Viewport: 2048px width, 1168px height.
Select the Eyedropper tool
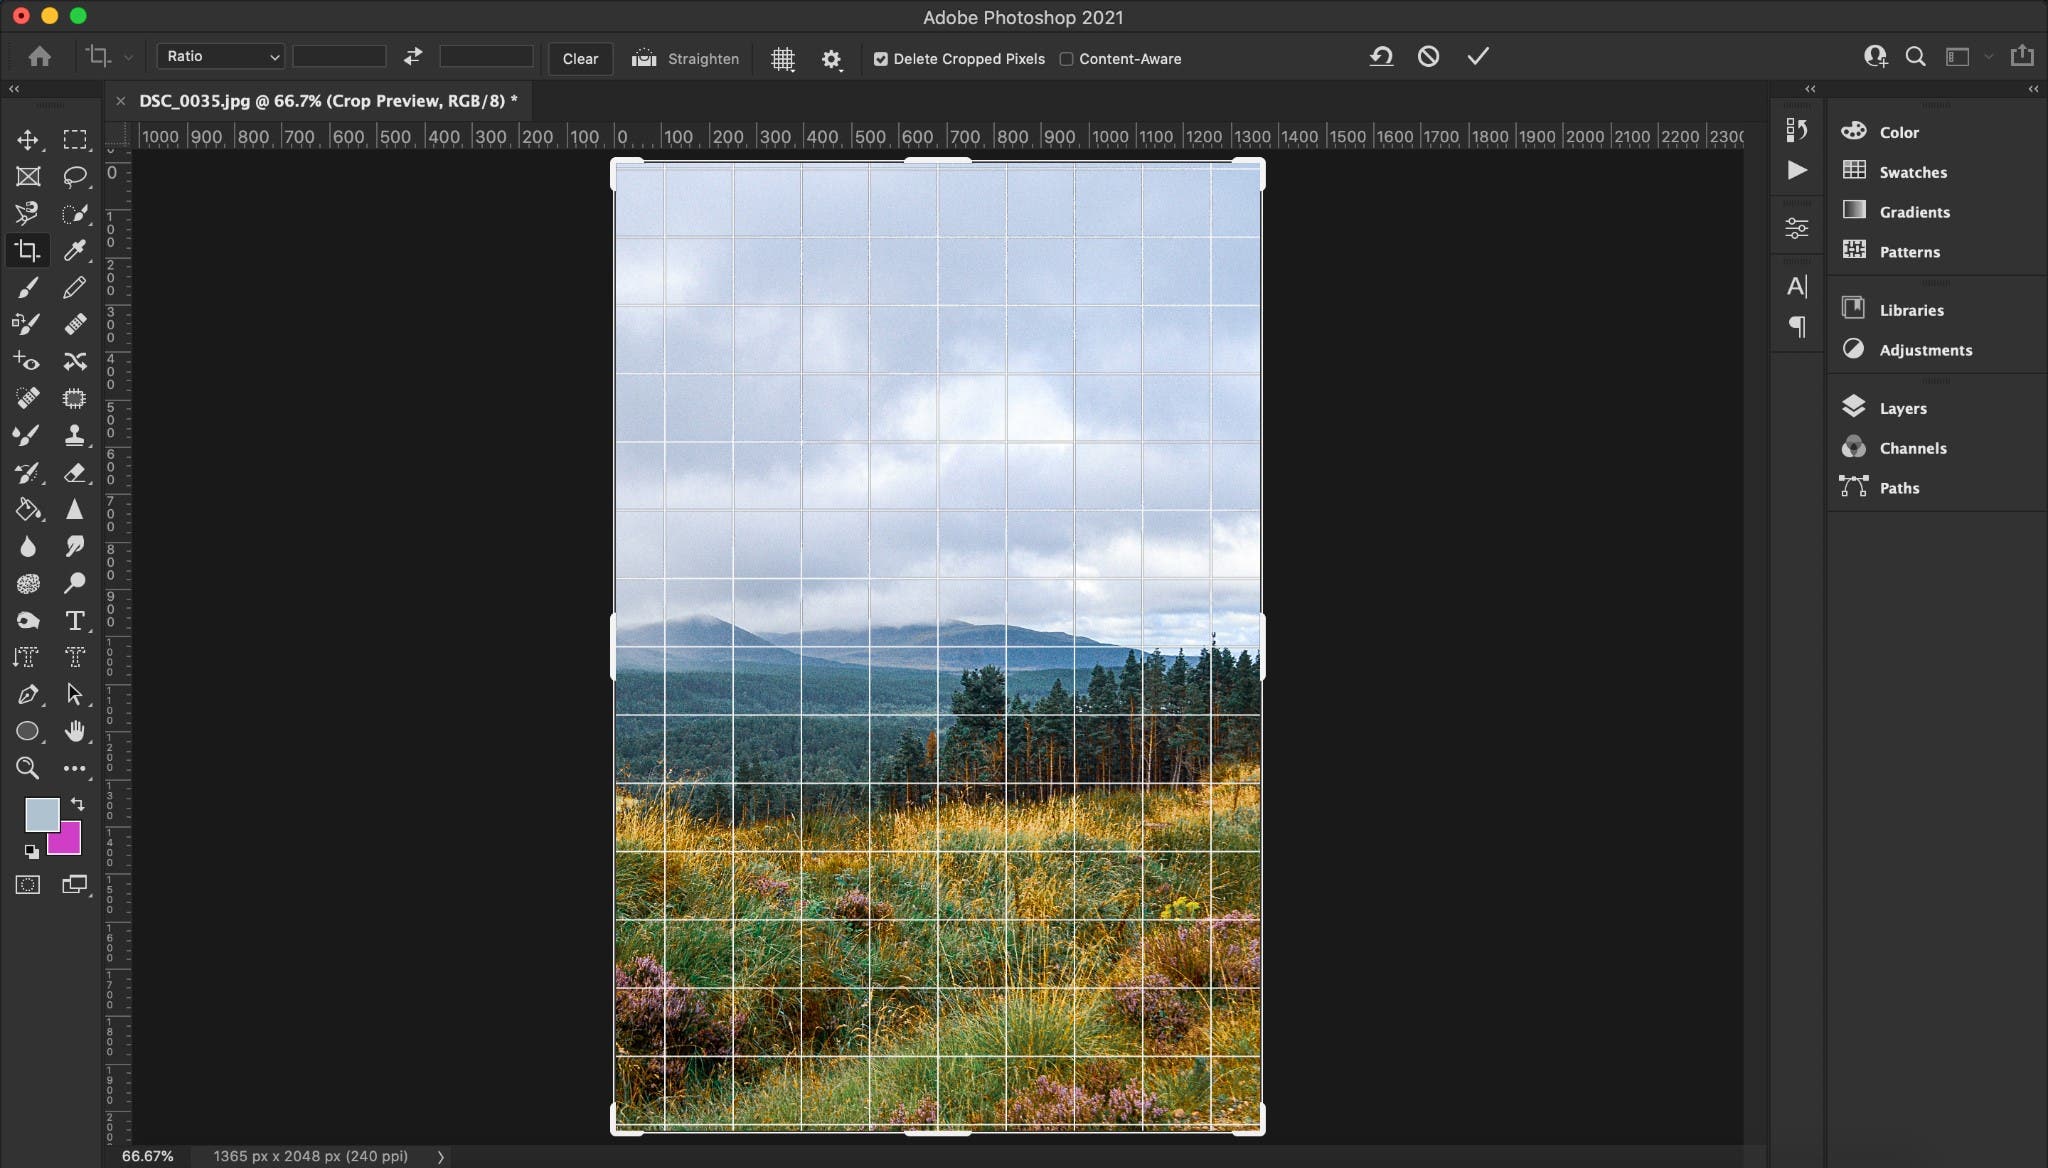pyautogui.click(x=75, y=250)
